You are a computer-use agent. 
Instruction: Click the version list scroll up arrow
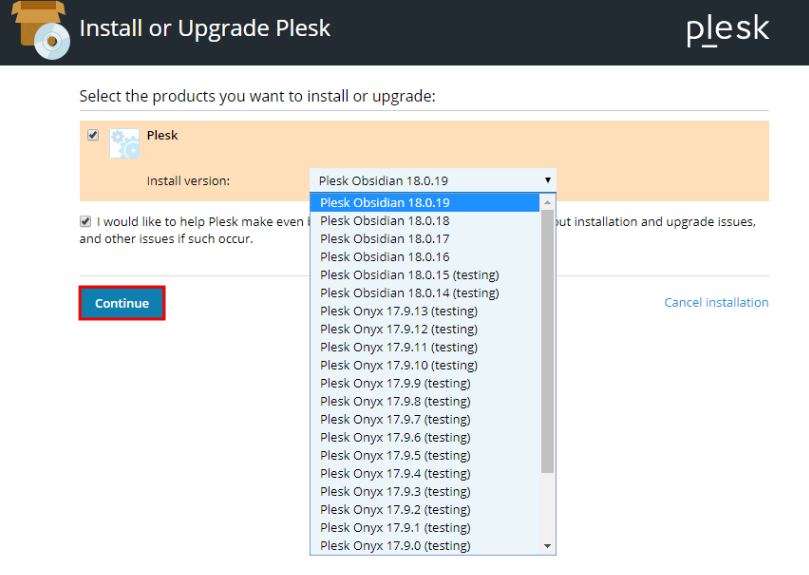pos(547,202)
